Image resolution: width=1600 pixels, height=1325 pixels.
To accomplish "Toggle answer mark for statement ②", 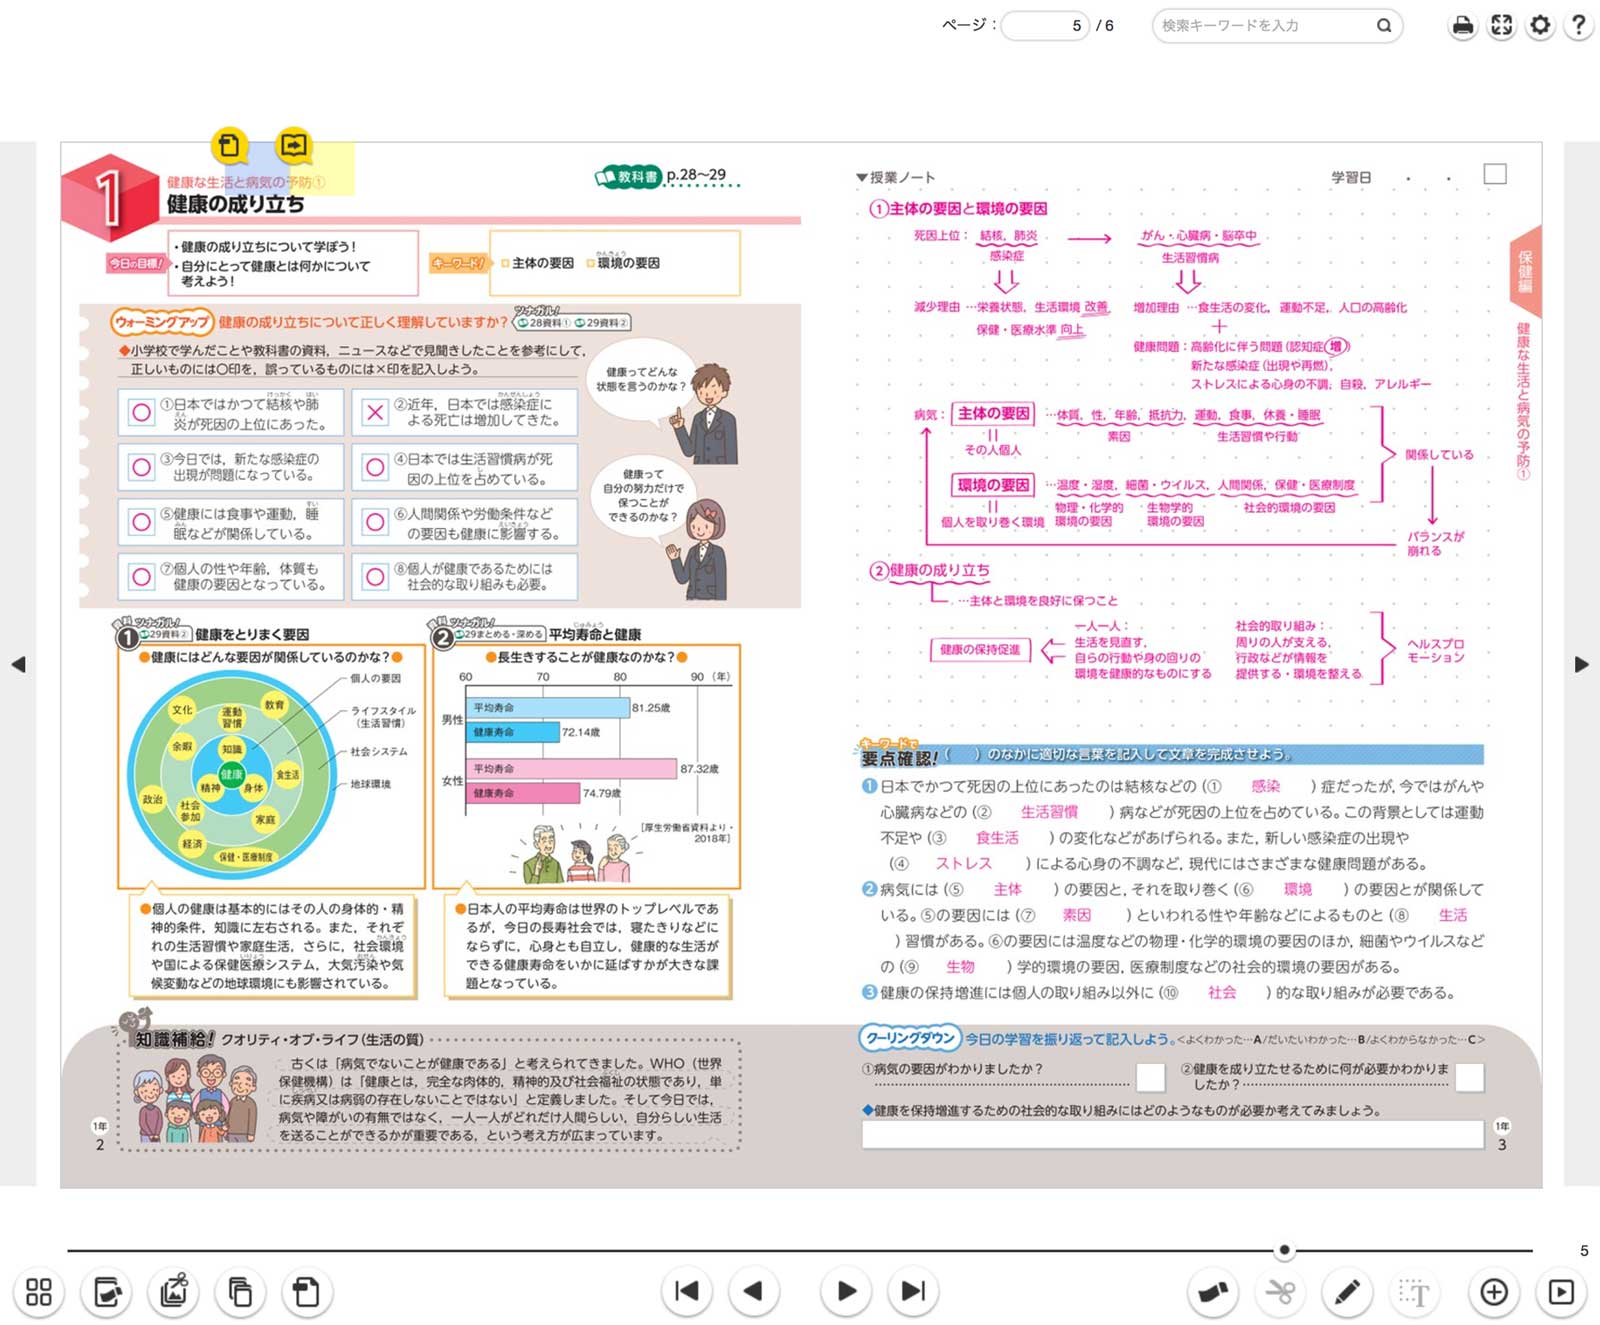I will [x=375, y=412].
